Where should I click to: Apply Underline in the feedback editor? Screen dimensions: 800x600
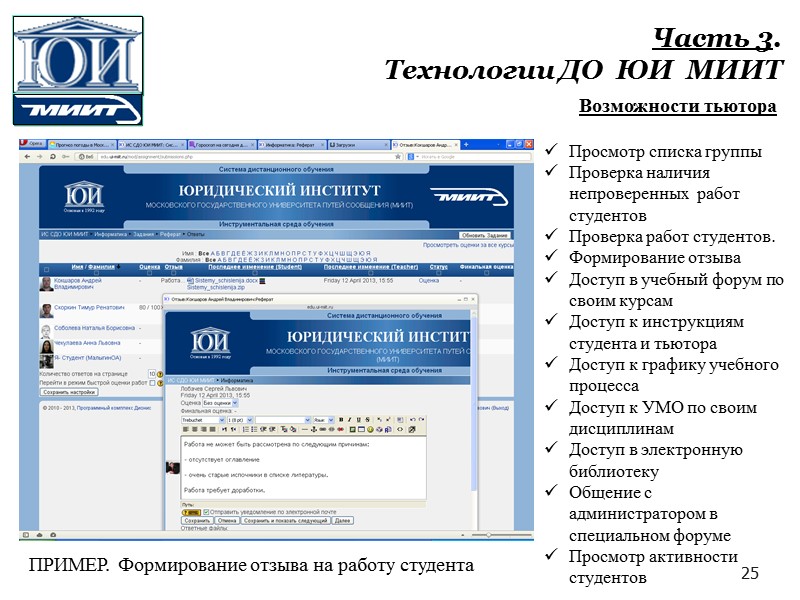point(359,420)
